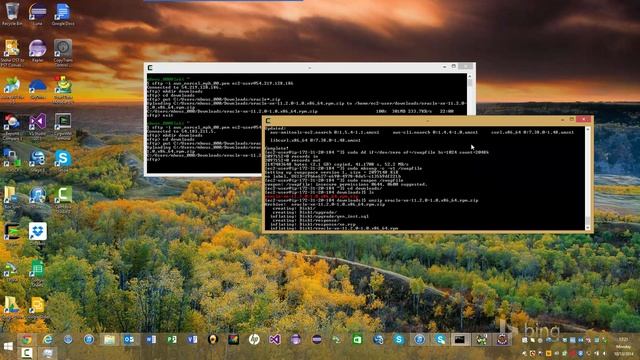Click the front terminal's vertical scrollbar
Screen dimensions: 640x360
point(588,178)
